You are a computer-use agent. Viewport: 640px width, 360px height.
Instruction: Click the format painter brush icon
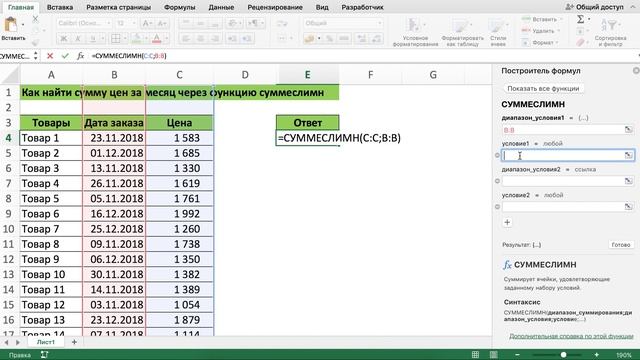pos(36,42)
